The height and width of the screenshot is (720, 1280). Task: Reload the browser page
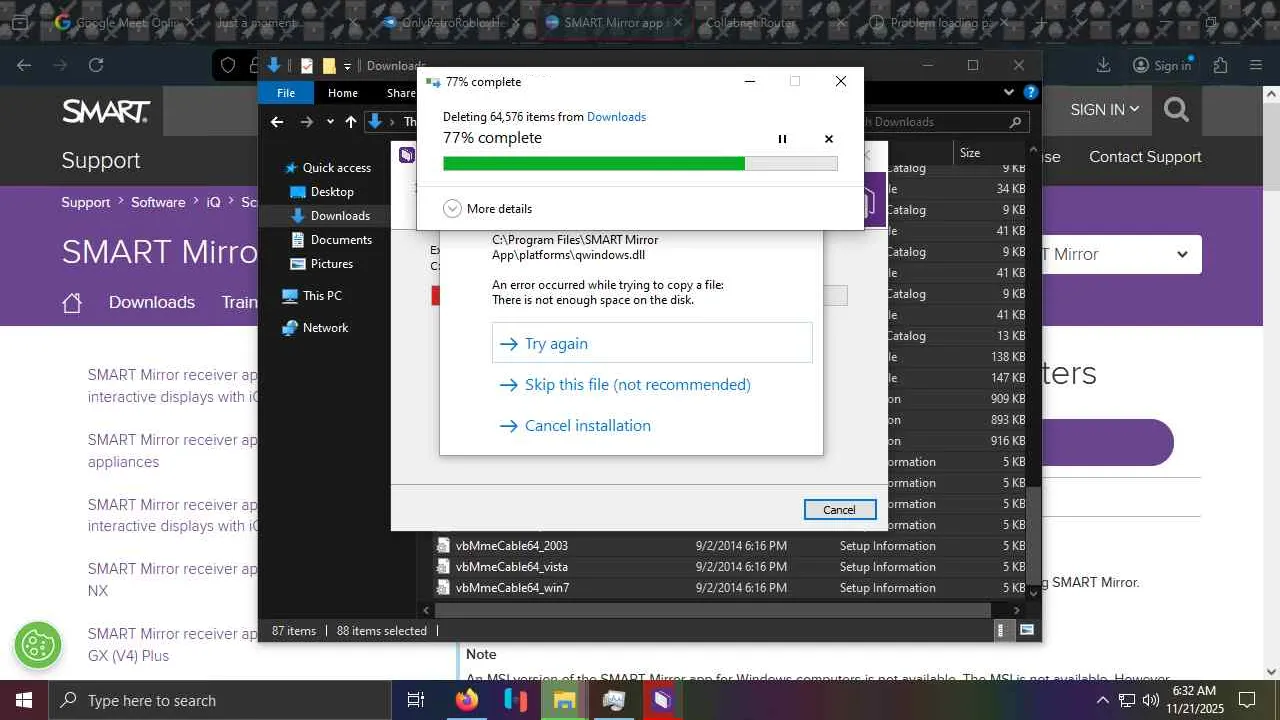[x=96, y=65]
